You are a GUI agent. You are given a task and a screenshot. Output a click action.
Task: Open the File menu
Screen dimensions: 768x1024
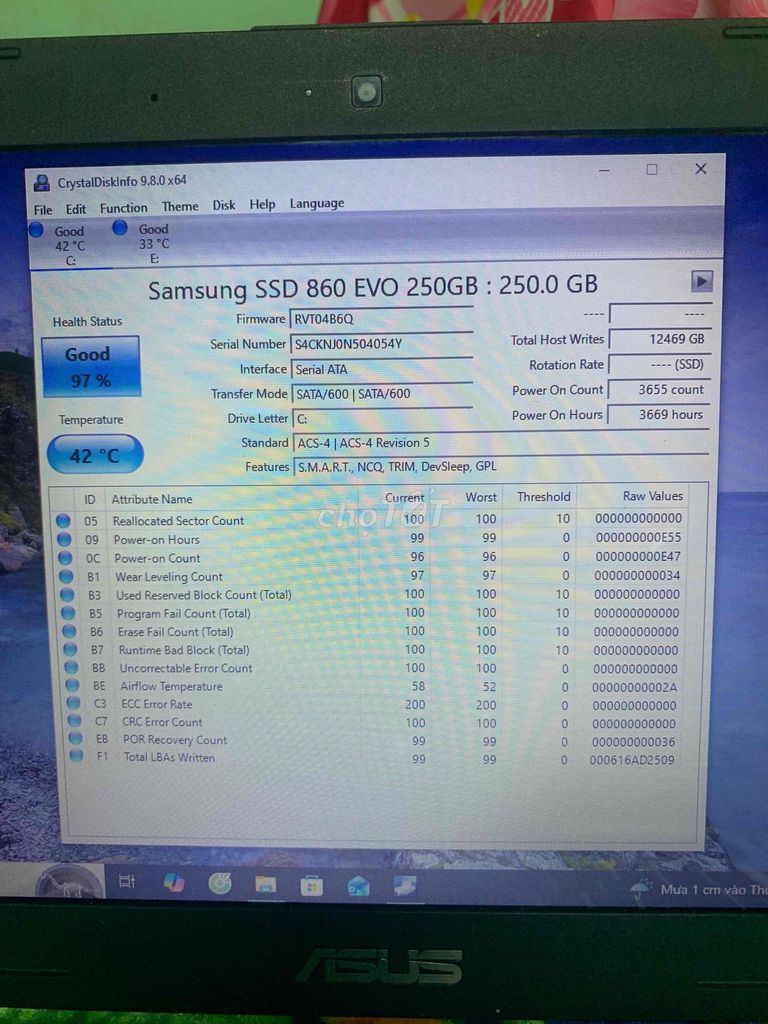click(42, 210)
